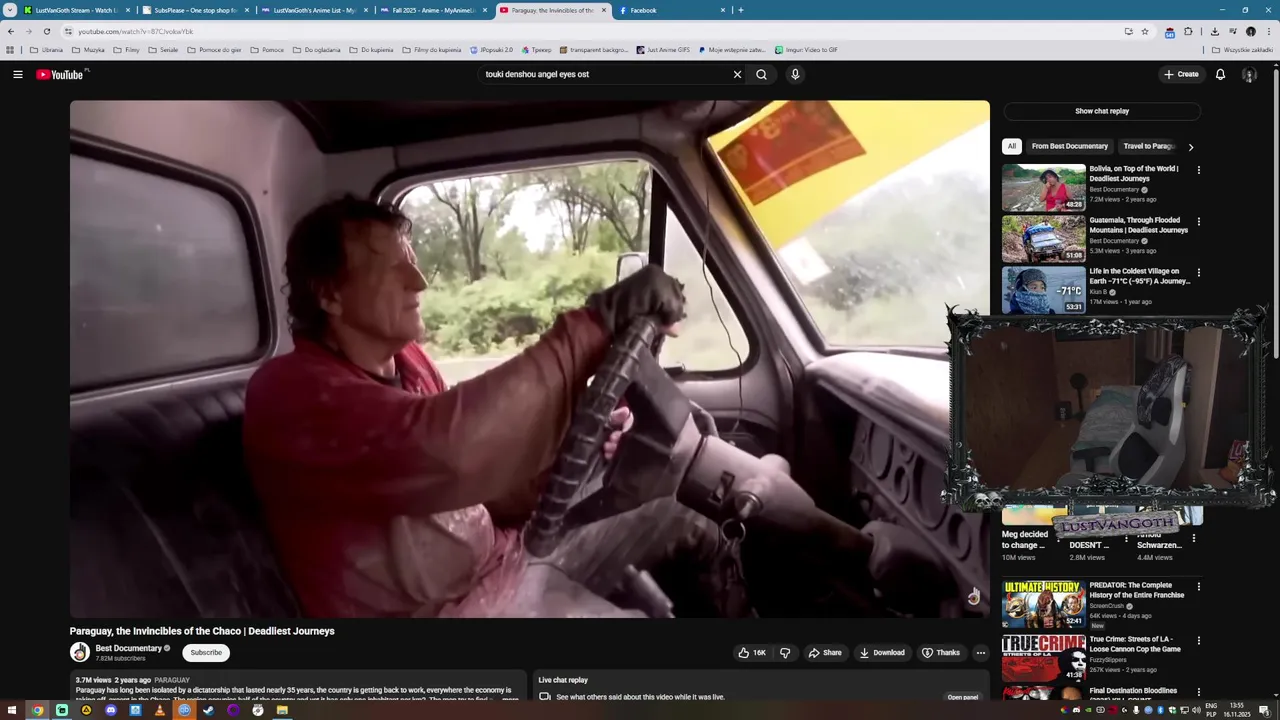Open Just Anime GIFS bookmark
1280x720 pixels.
coord(662,50)
